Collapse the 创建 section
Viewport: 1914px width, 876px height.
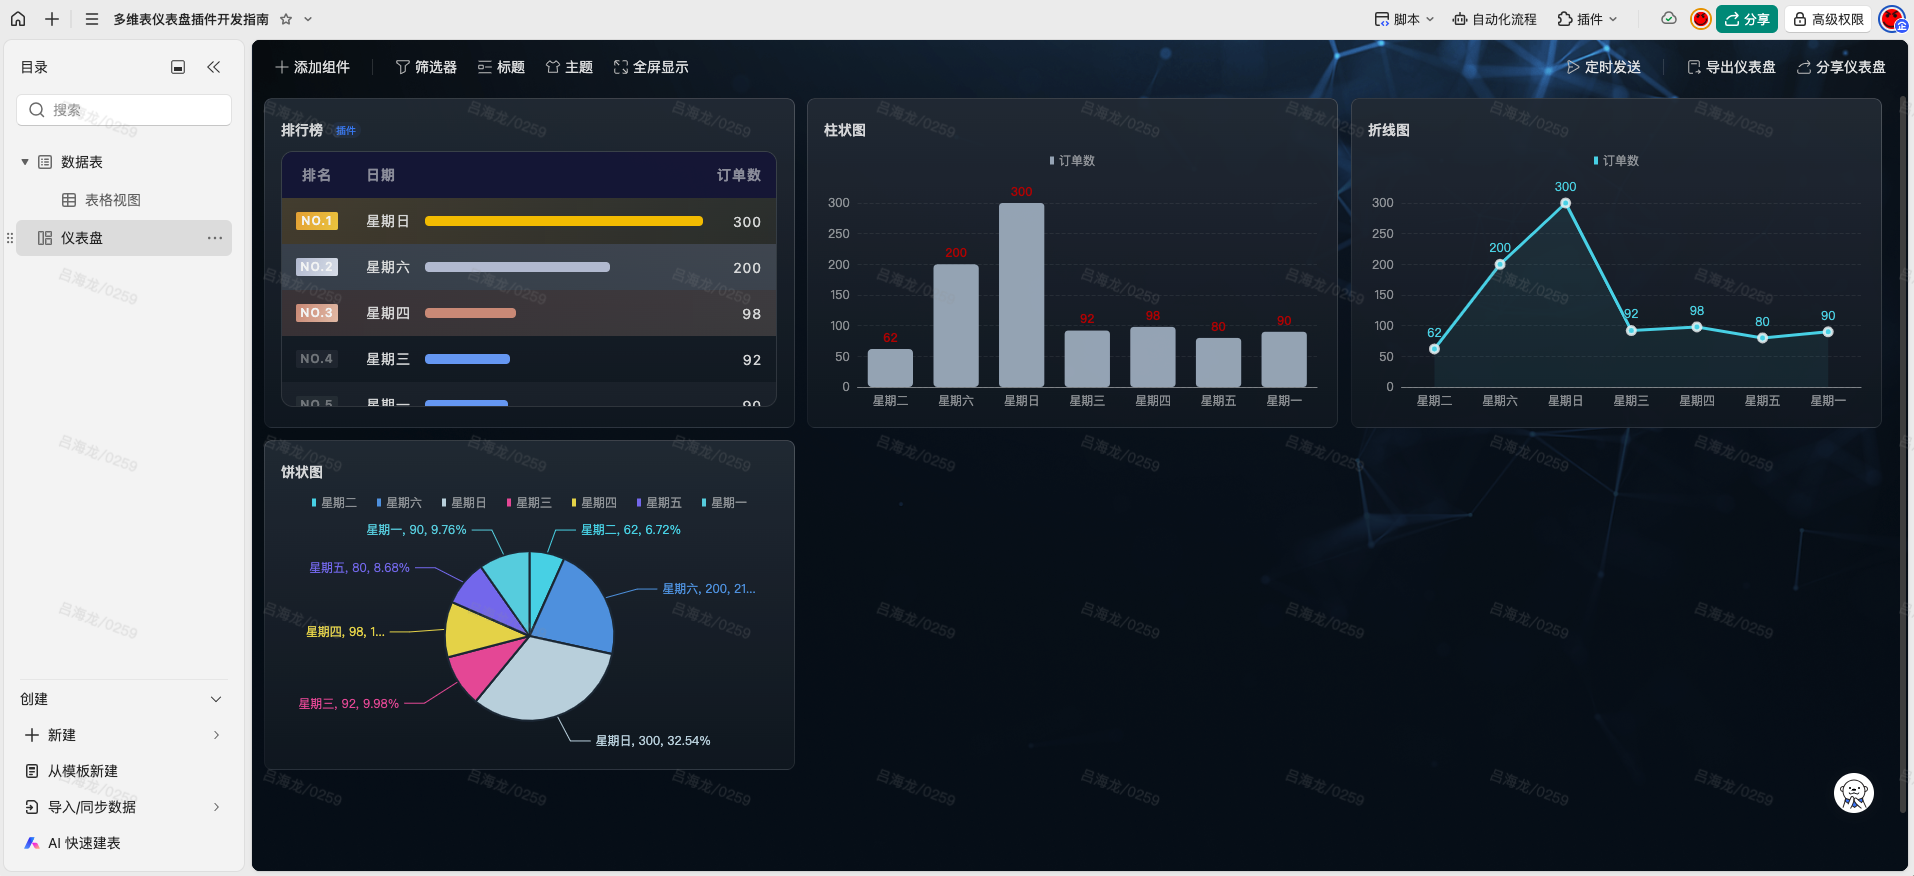pyautogui.click(x=216, y=699)
